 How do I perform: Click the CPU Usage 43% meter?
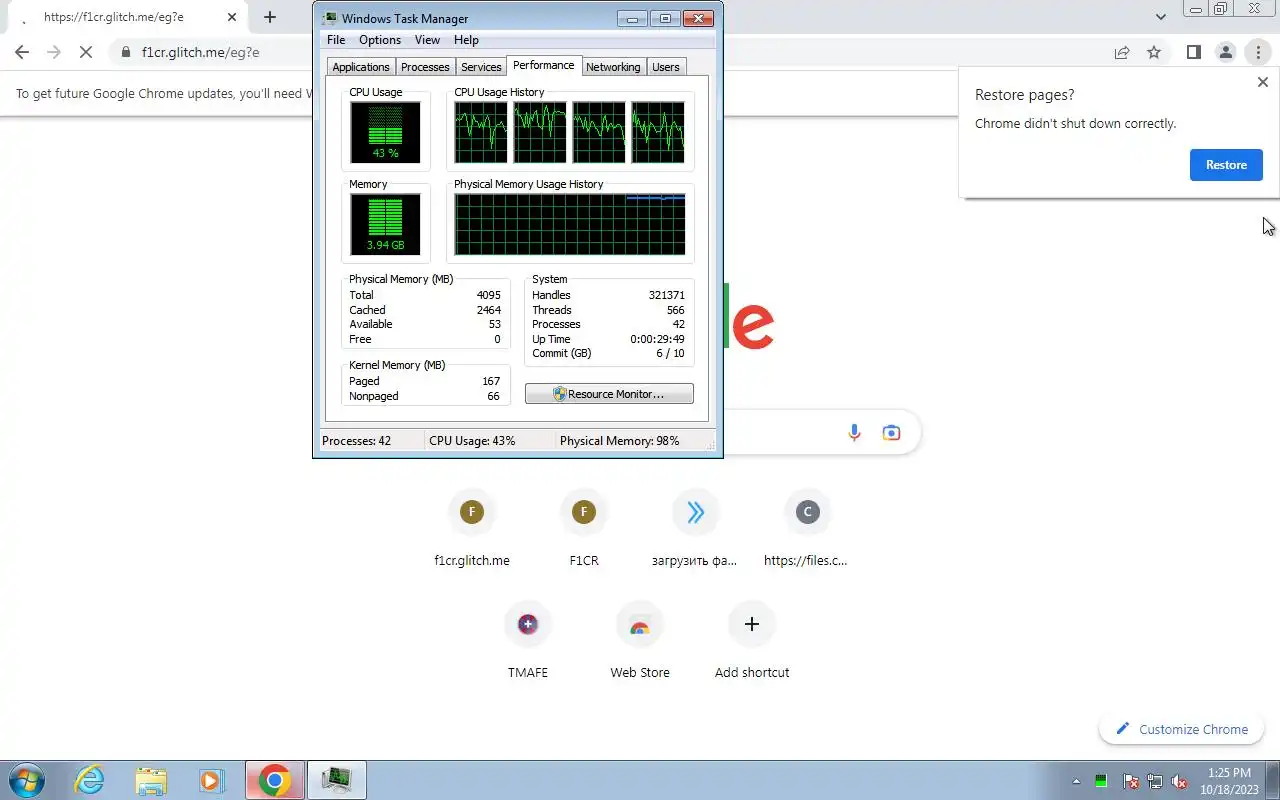tap(385, 132)
